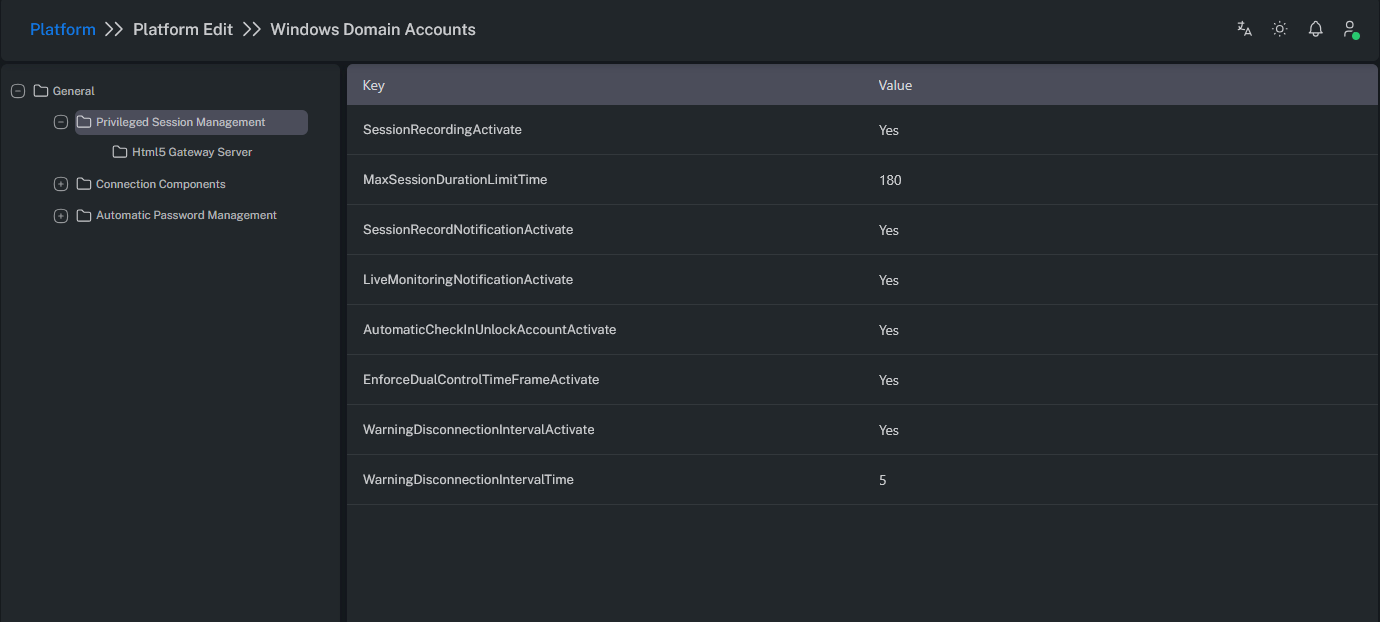
Task: Navigate to Platform Edit breadcrumb
Action: click(x=183, y=30)
